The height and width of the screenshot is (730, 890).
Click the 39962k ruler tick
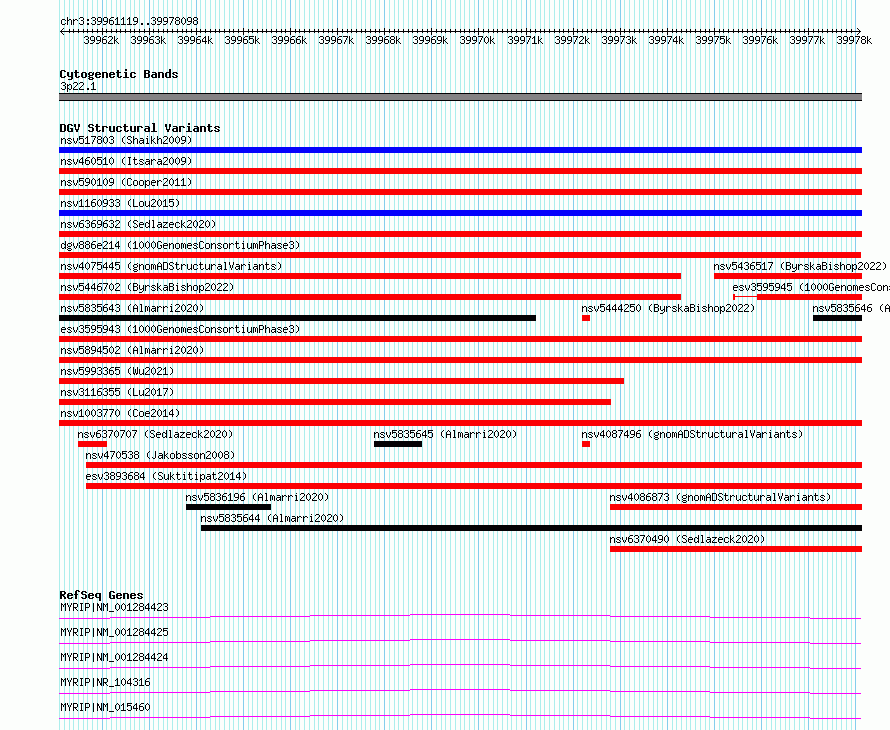[101, 40]
